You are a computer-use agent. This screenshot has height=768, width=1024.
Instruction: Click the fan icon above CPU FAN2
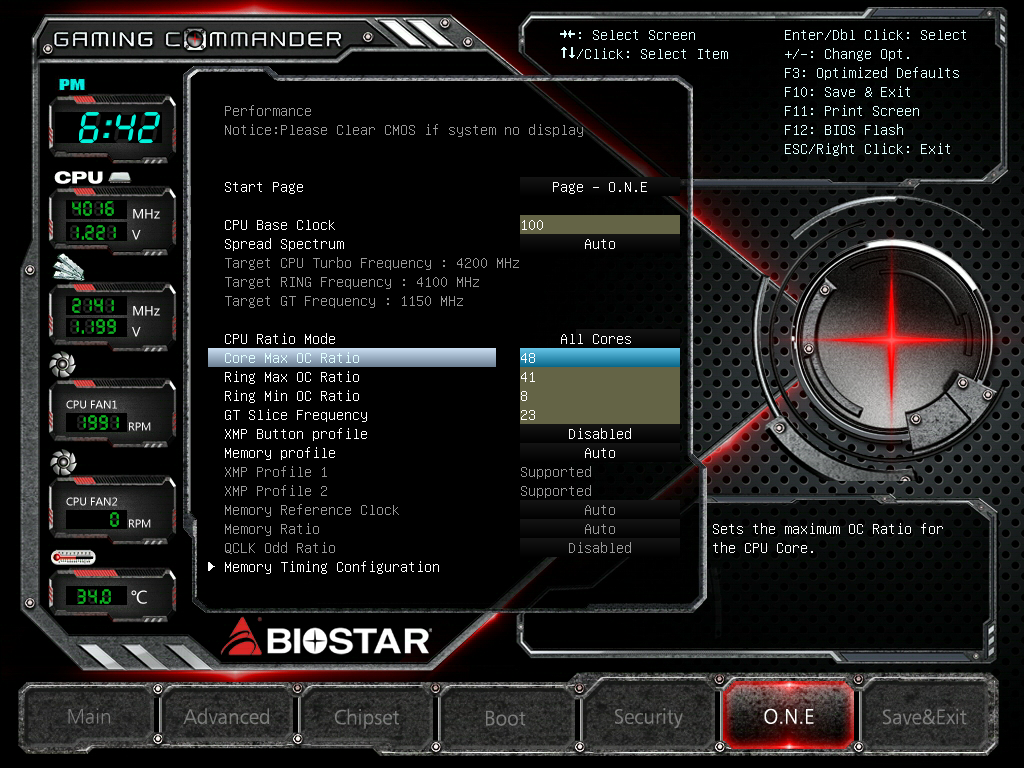pyautogui.click(x=63, y=462)
